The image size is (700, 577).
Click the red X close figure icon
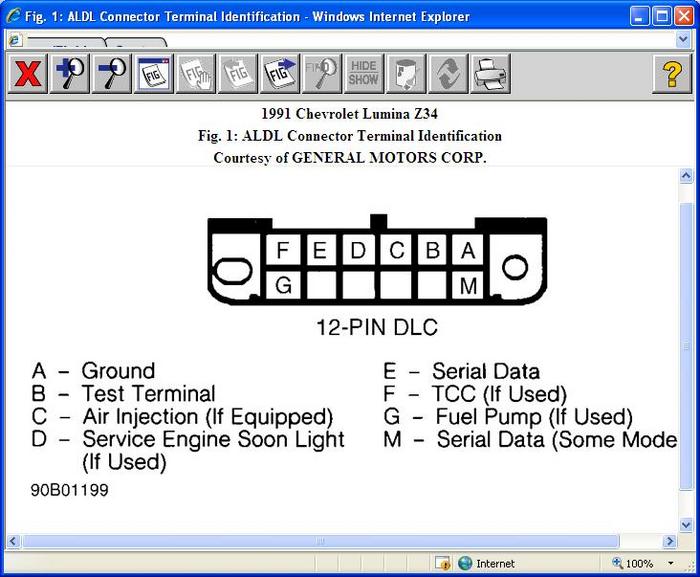(x=27, y=74)
